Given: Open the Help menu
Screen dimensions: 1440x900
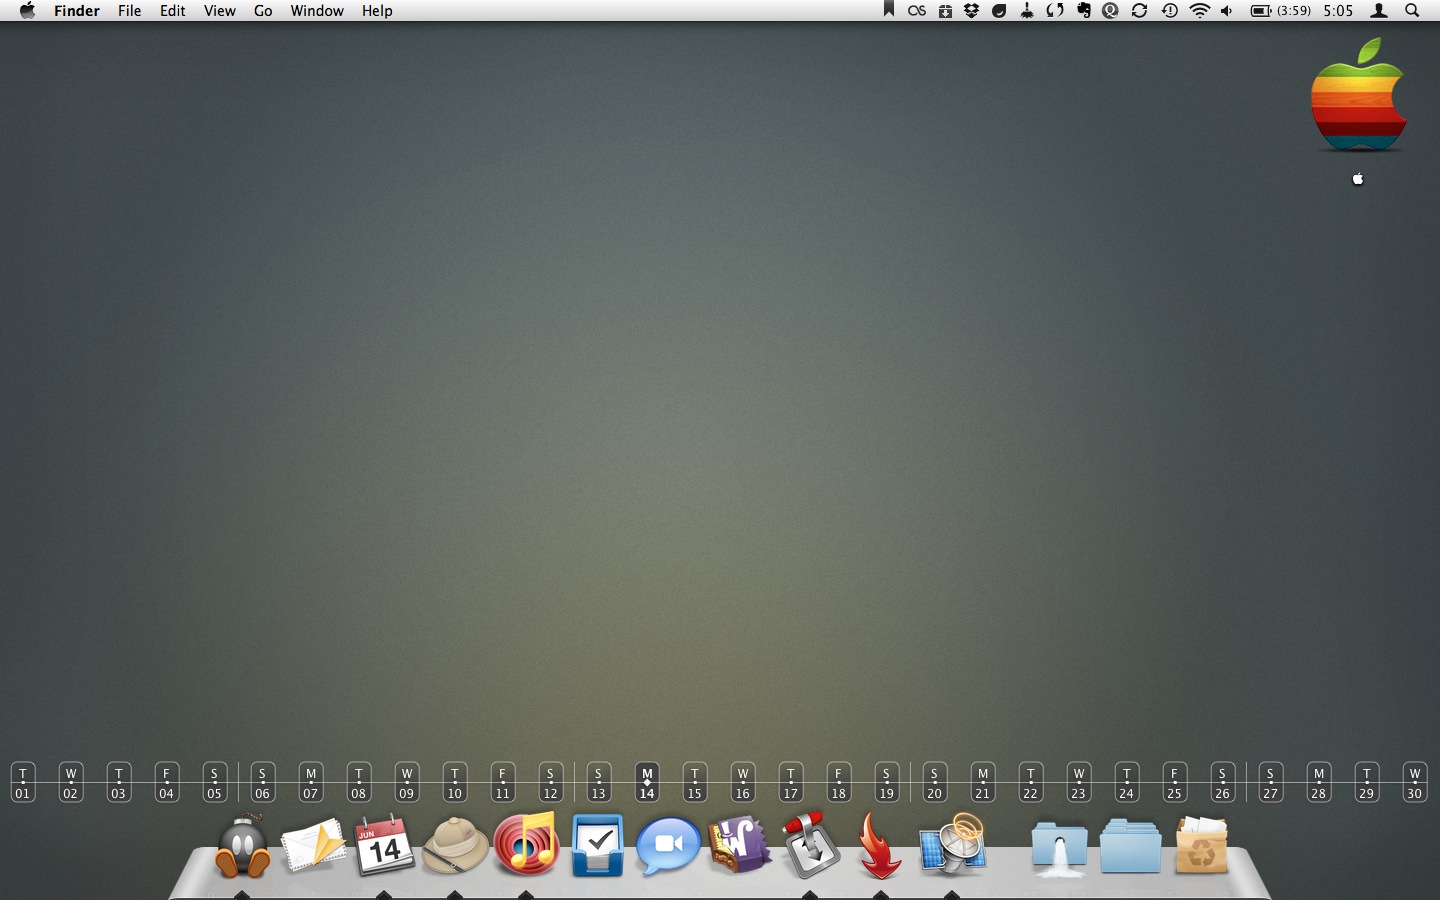Looking at the screenshot, I should pos(377,11).
